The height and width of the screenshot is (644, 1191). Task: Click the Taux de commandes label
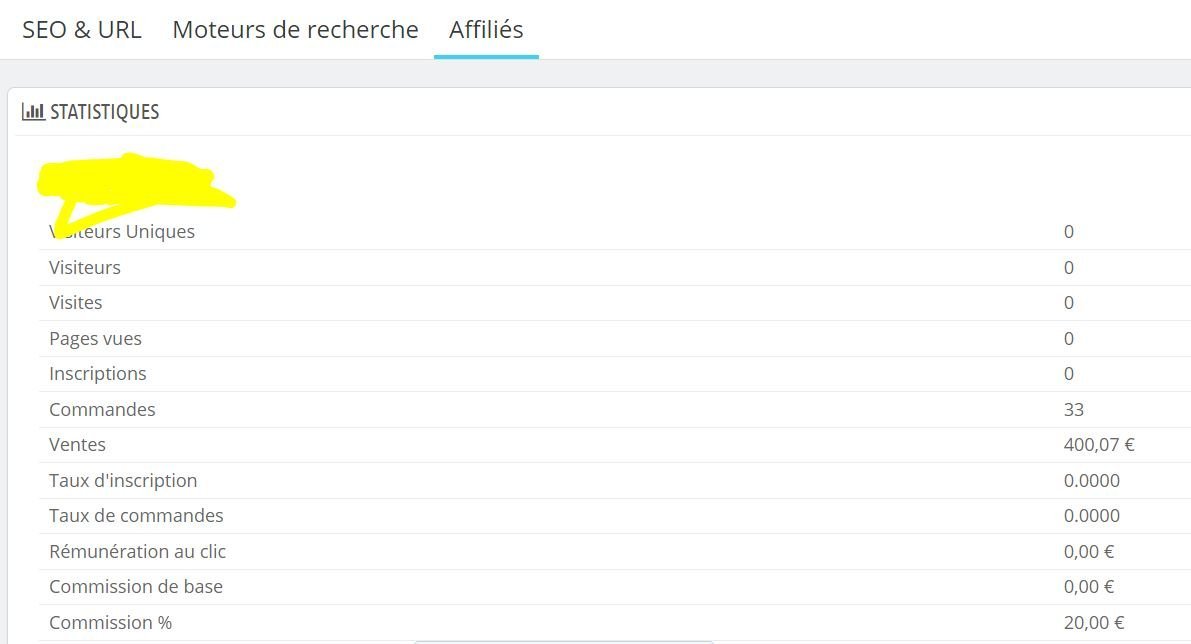click(137, 516)
